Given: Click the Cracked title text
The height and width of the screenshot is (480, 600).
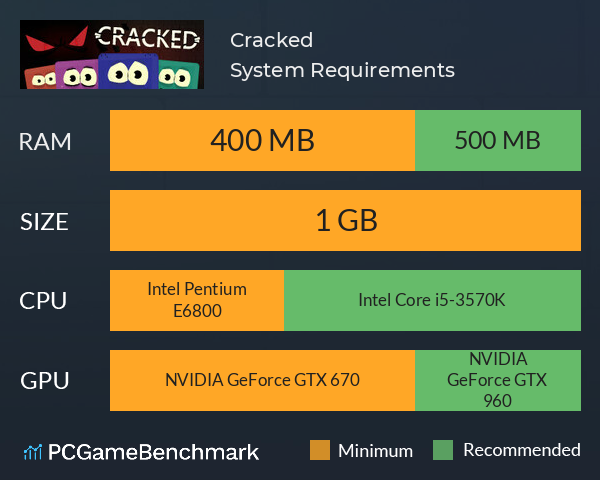Looking at the screenshot, I should [271, 40].
